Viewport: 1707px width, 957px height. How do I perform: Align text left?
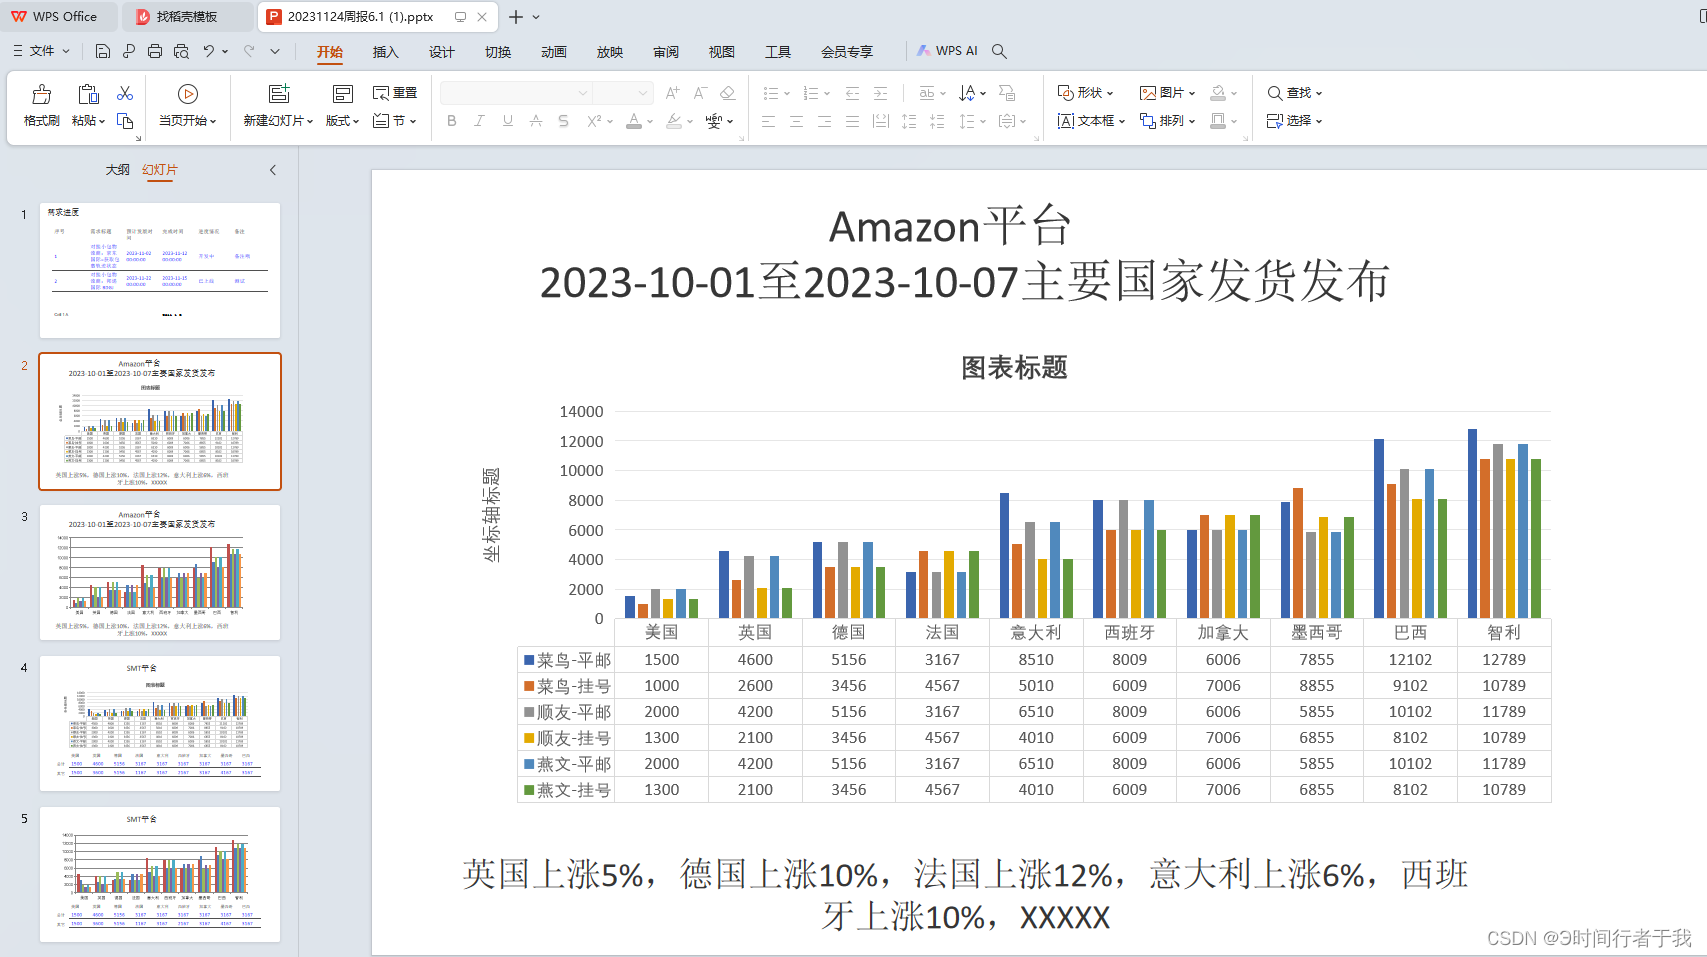click(768, 121)
